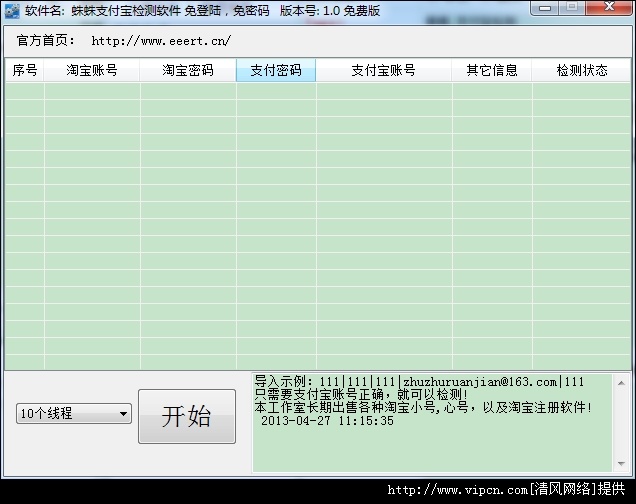Select the highlighted 支付密码 column header
The height and width of the screenshot is (504, 636).
276,70
